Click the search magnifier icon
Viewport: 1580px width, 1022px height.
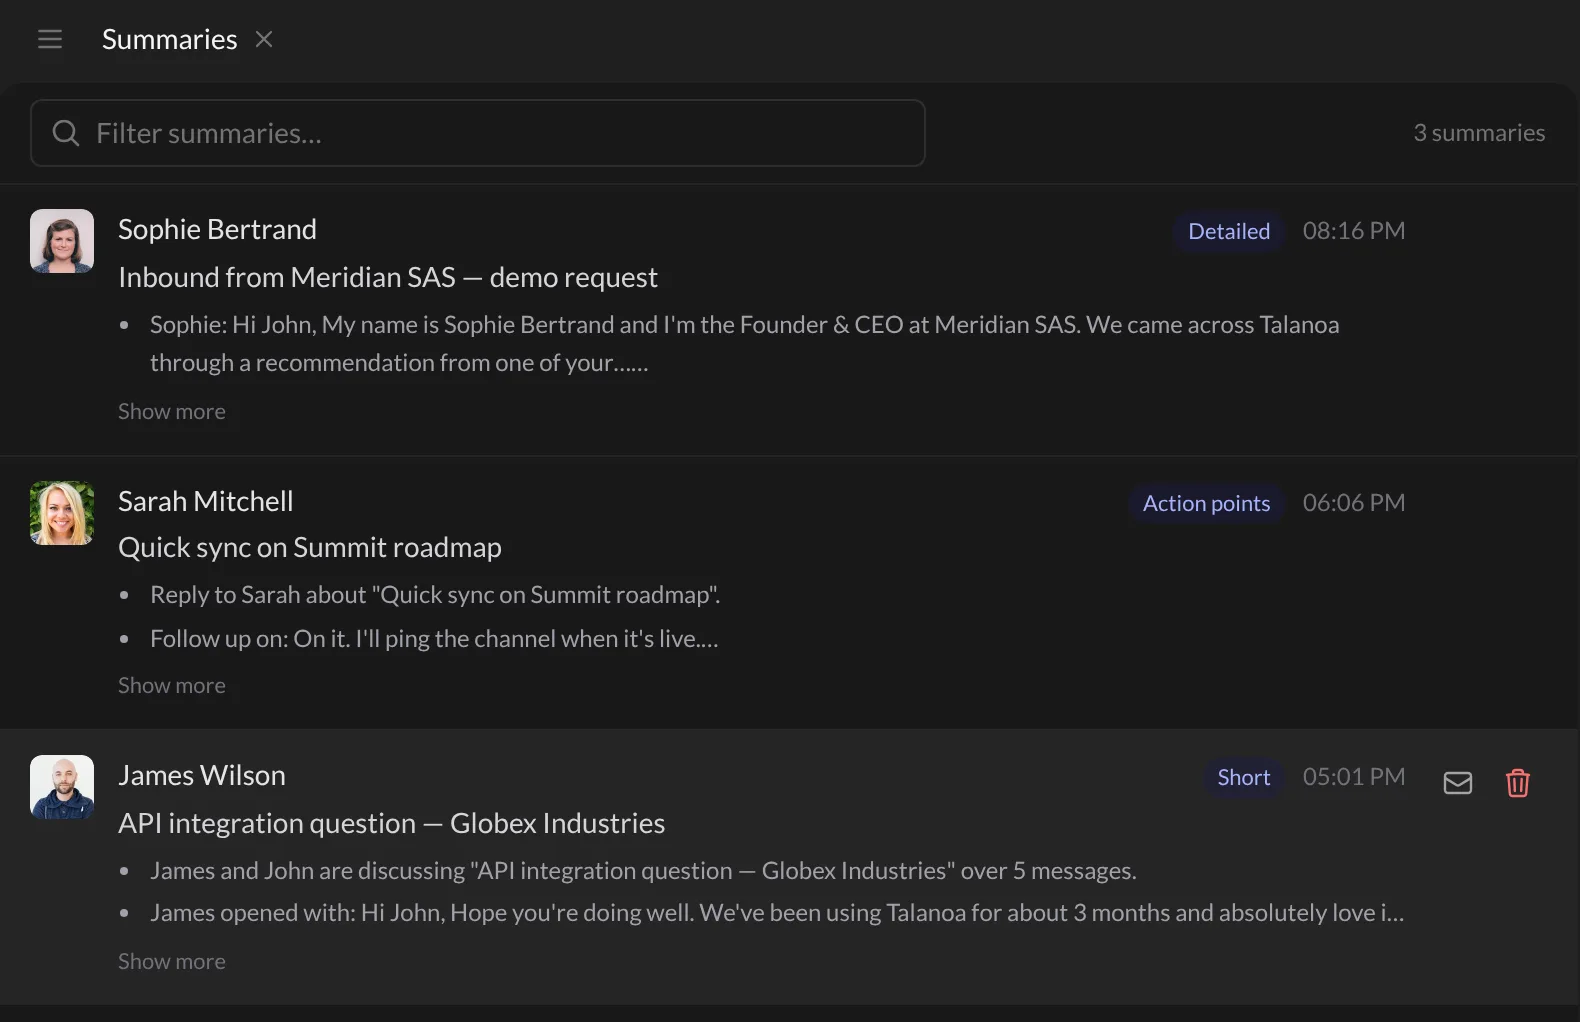66,133
